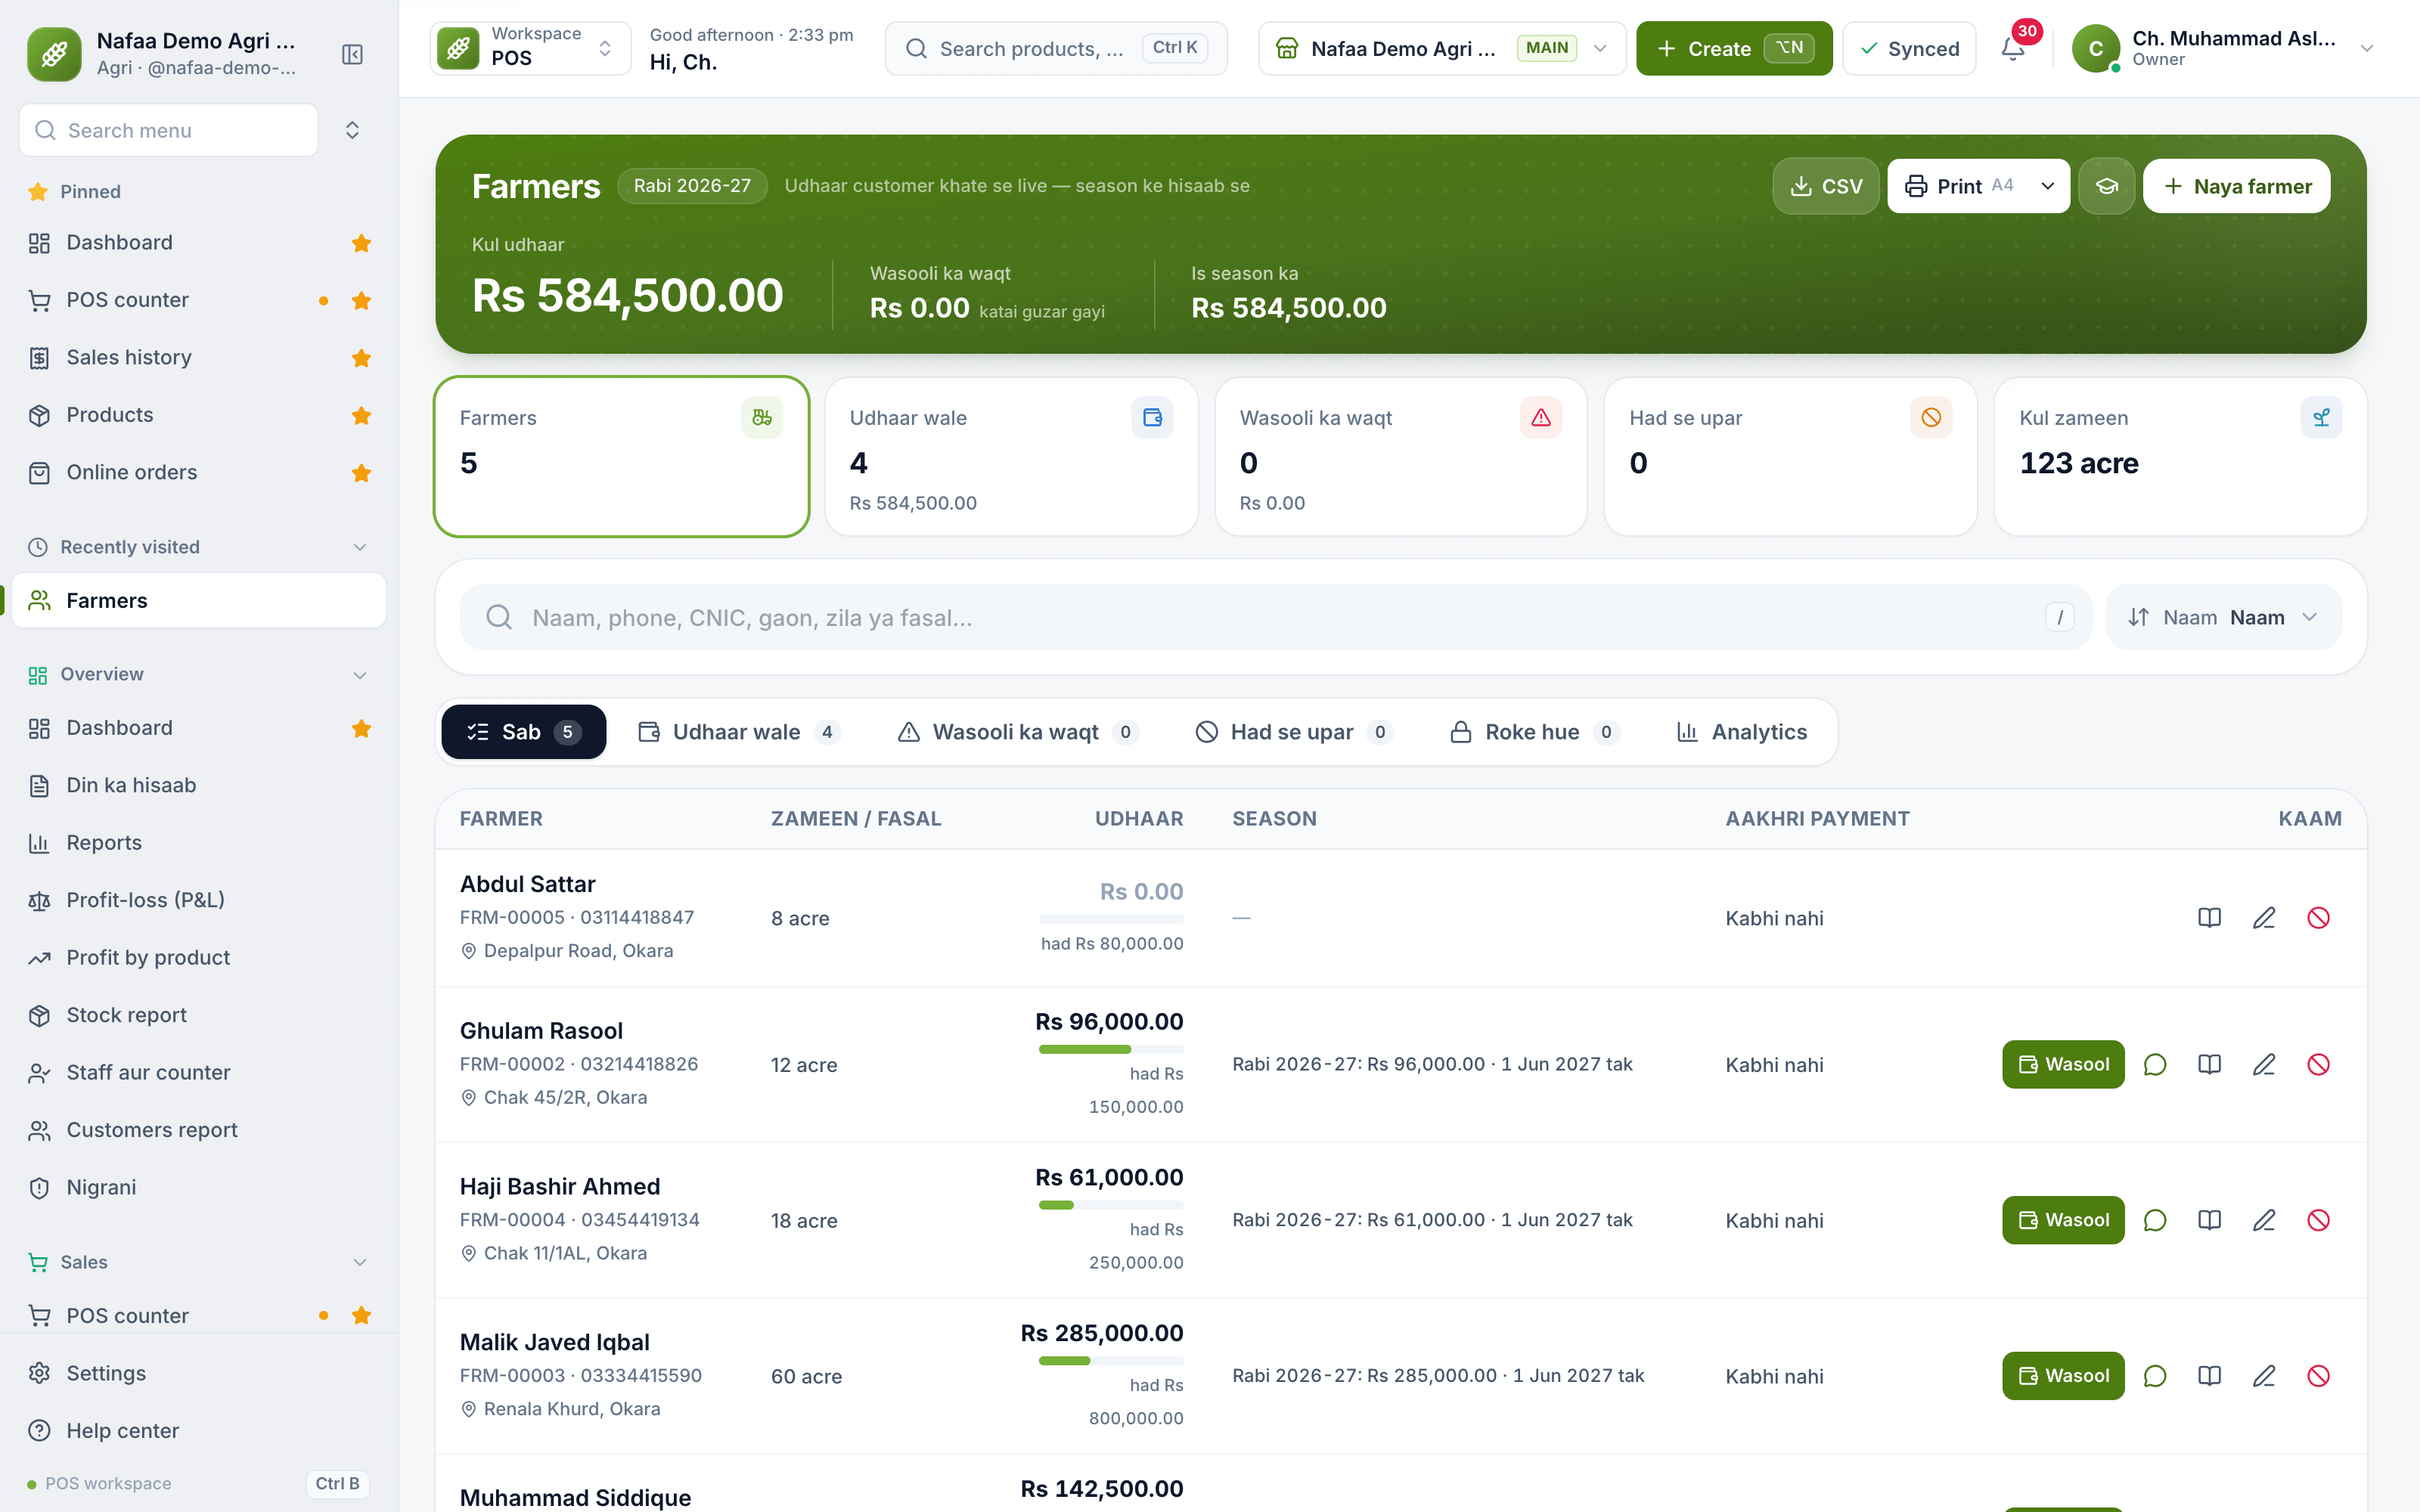The width and height of the screenshot is (2420, 1512).
Task: Collapse the Recently visited section
Action: 360,547
